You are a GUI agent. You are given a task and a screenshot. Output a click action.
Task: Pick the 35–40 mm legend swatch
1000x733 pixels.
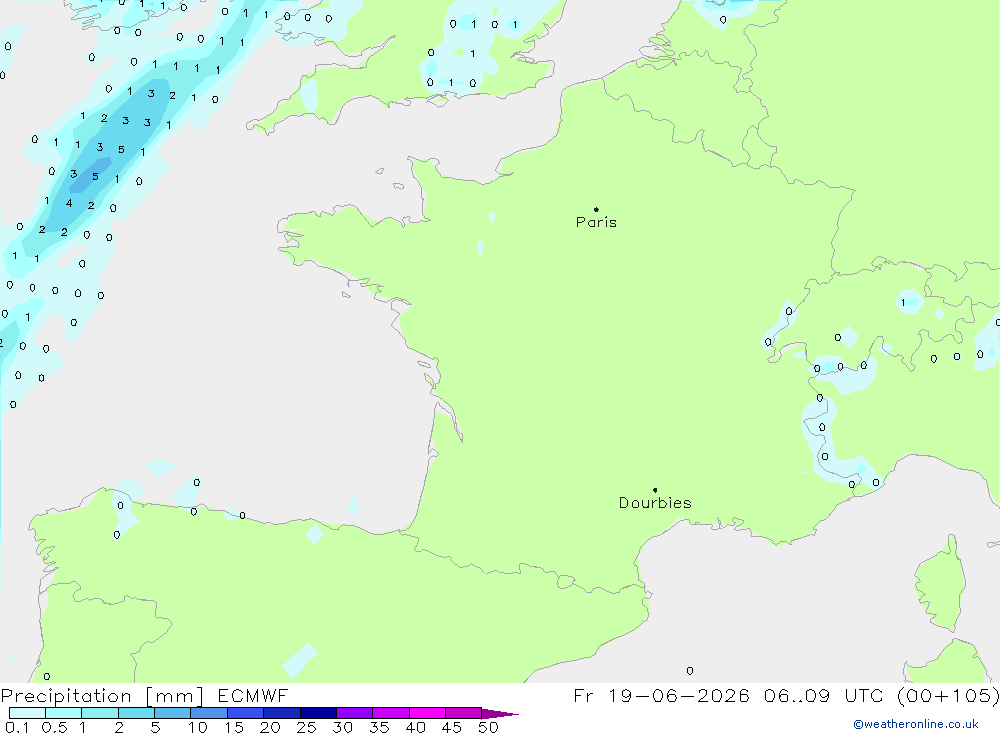[391, 713]
